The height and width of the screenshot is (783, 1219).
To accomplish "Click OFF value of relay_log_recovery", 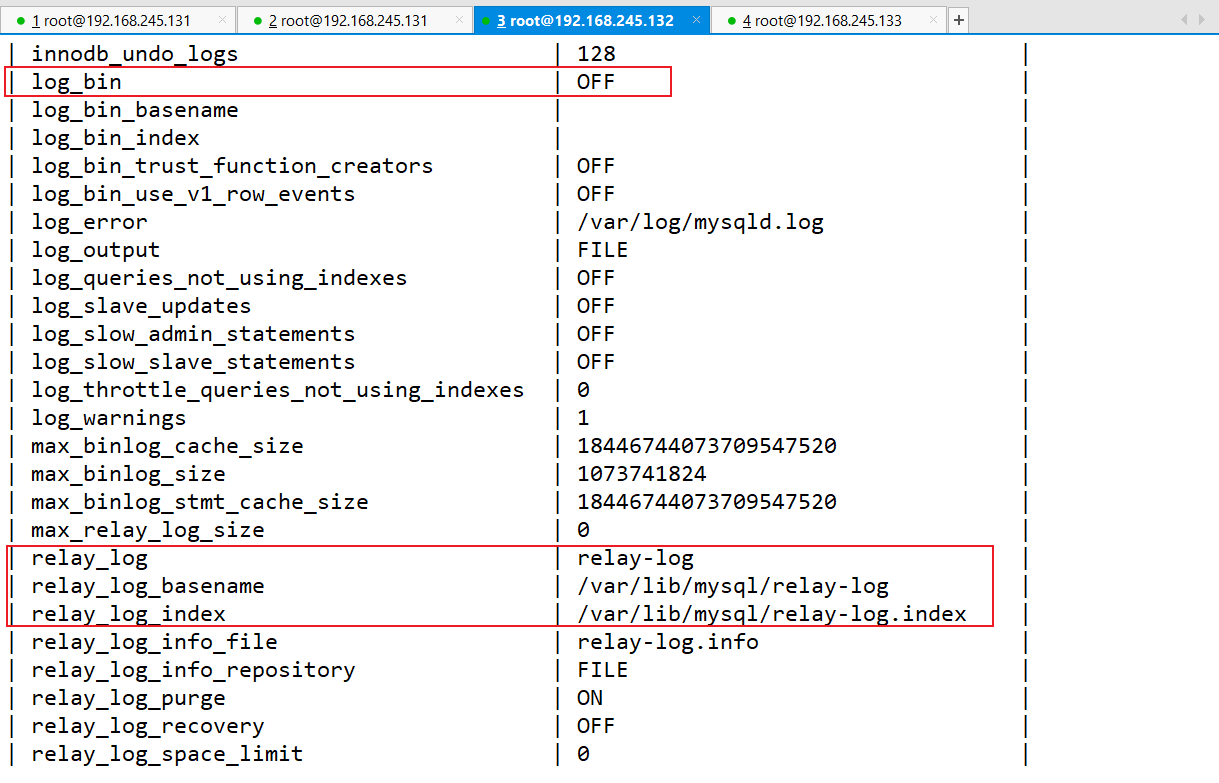I will (x=596, y=726).
